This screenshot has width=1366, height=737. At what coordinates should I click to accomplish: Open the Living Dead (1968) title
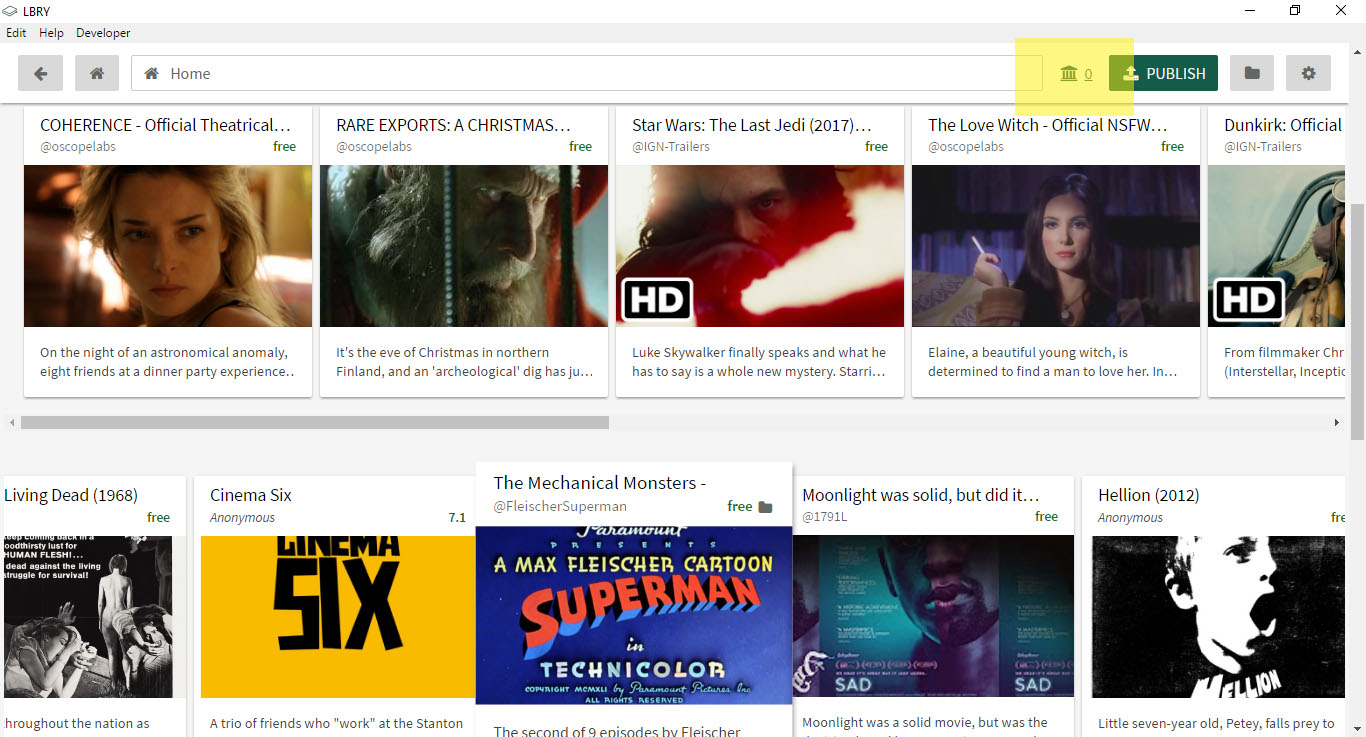click(x=71, y=495)
